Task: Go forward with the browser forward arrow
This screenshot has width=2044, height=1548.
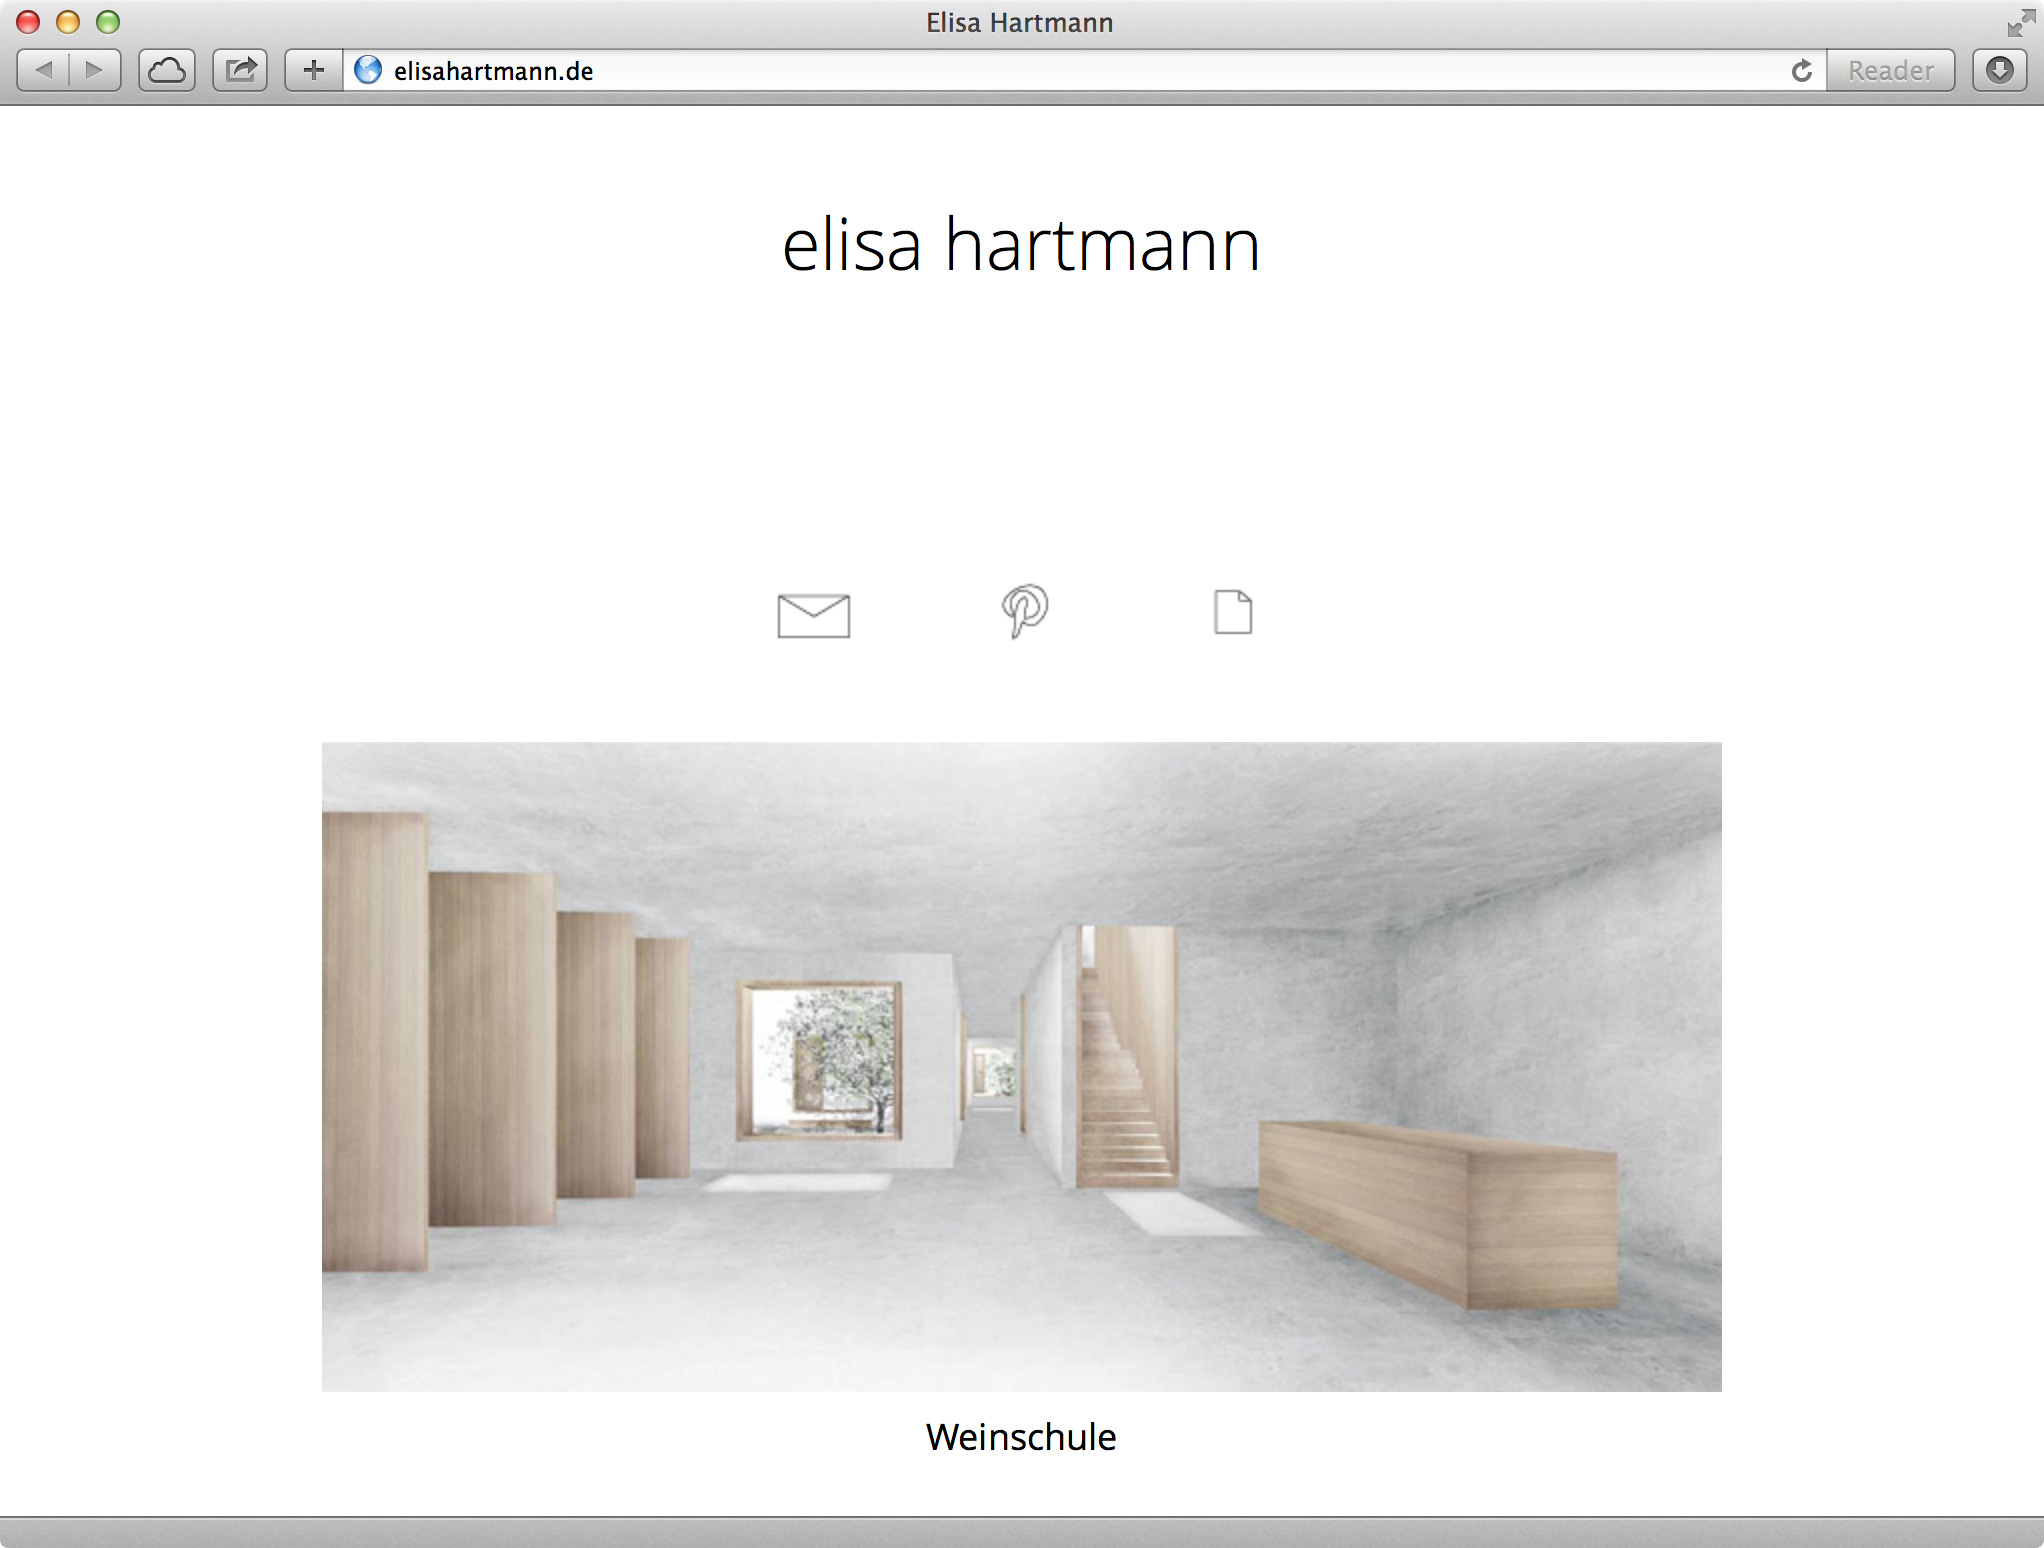Action: coord(95,70)
